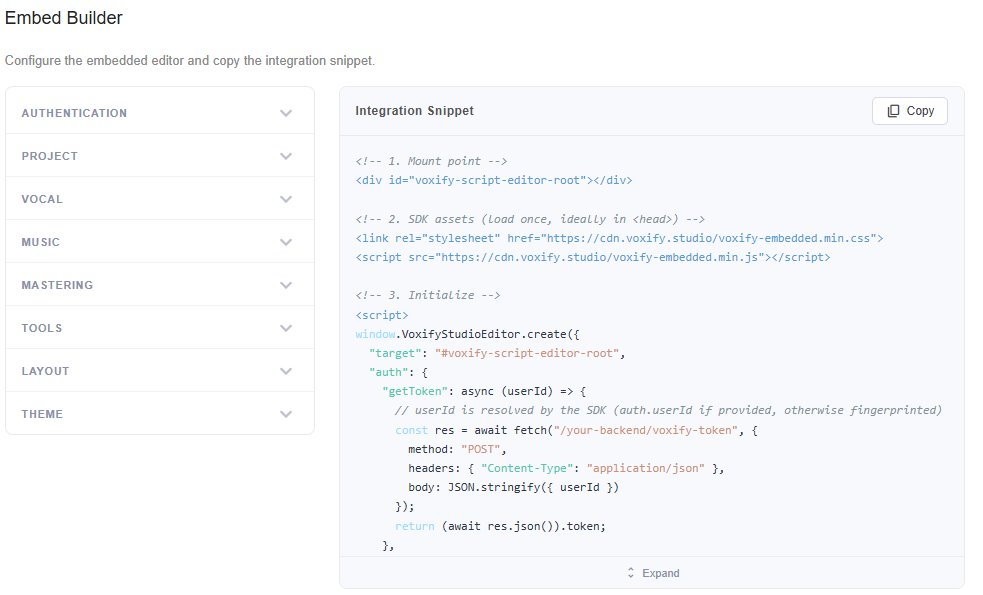Click the 'Configure the embedded editor' description
The height and width of the screenshot is (595, 983).
[190, 61]
